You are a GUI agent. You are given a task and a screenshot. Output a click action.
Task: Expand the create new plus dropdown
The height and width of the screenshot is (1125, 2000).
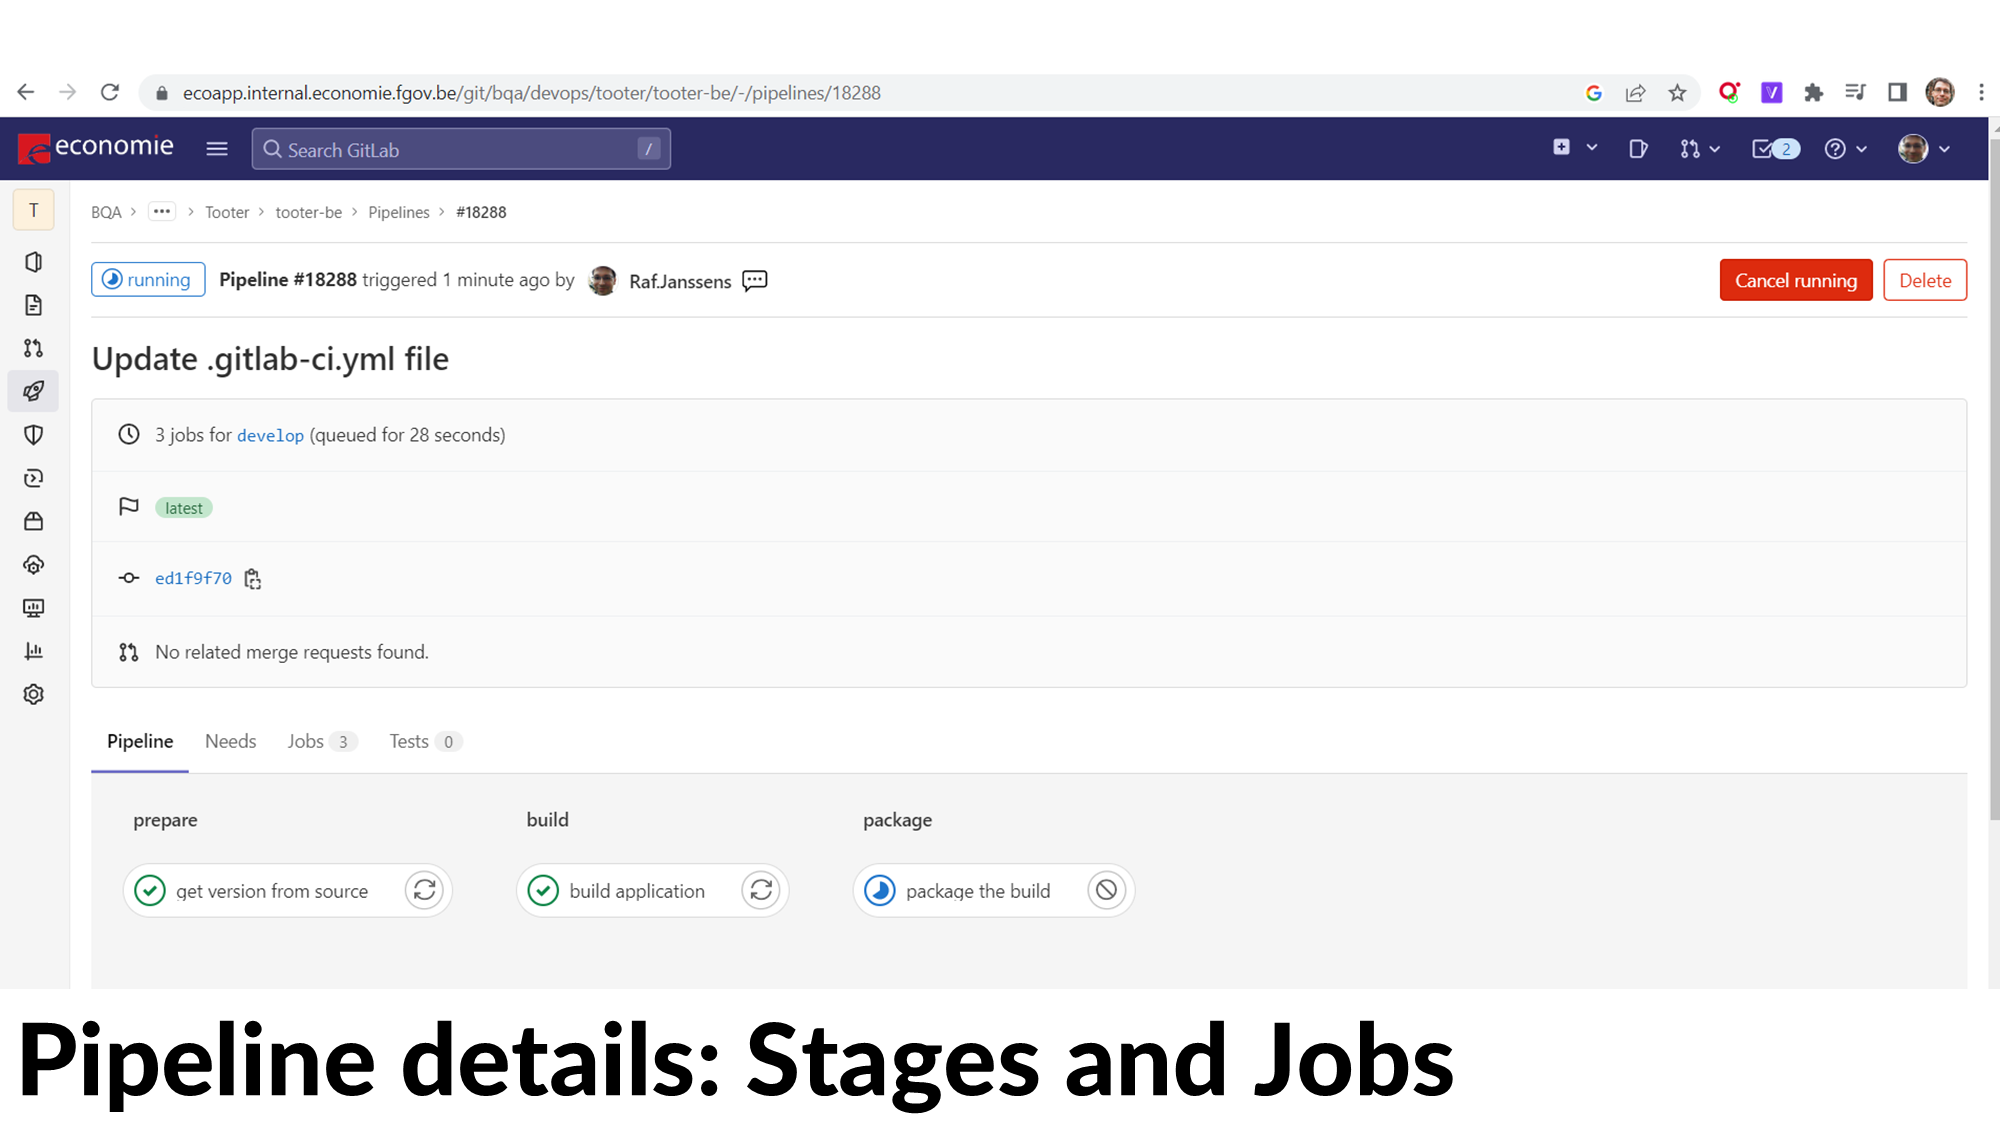1574,148
